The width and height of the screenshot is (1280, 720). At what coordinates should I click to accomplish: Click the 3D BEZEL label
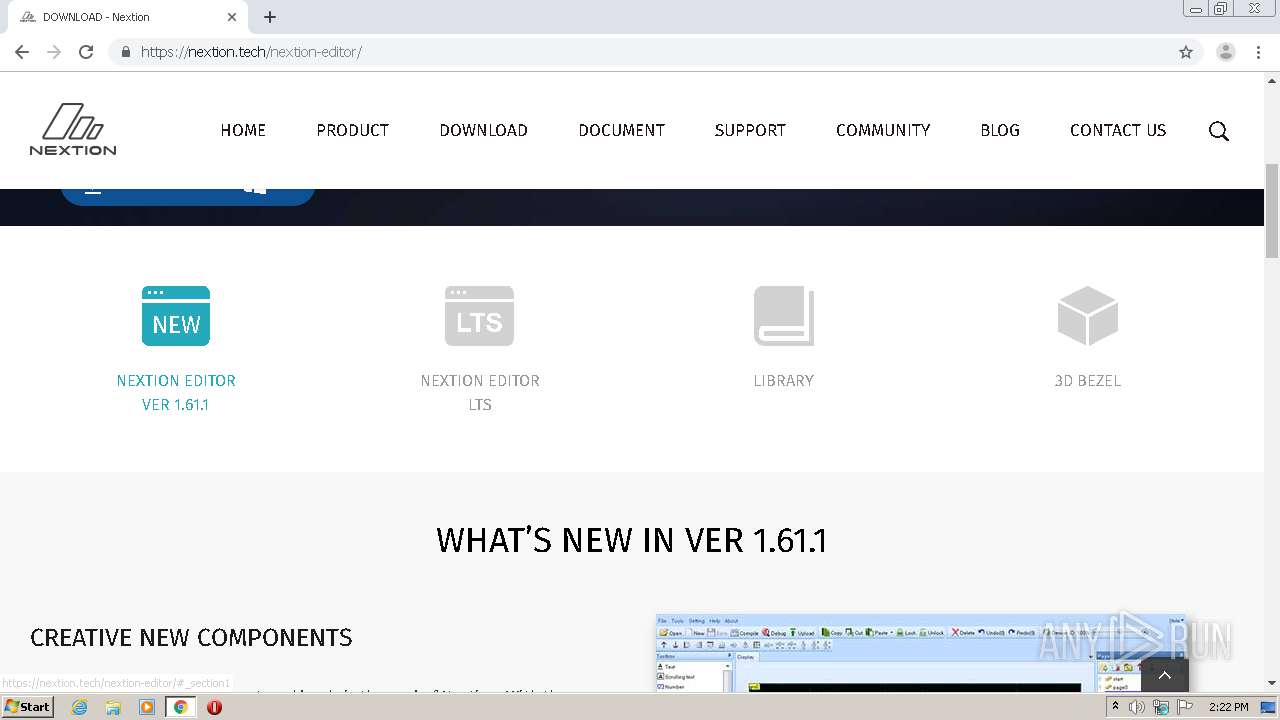click(1088, 381)
